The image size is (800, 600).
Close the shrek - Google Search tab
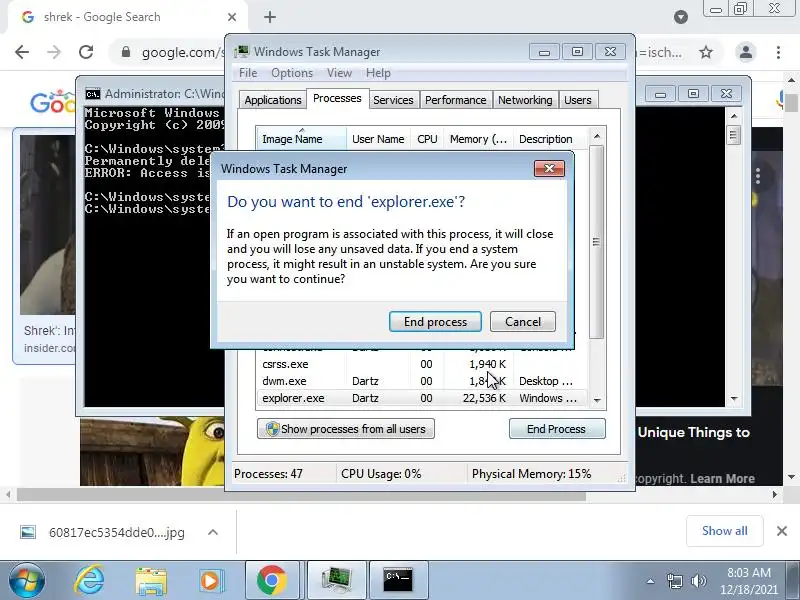(x=232, y=17)
